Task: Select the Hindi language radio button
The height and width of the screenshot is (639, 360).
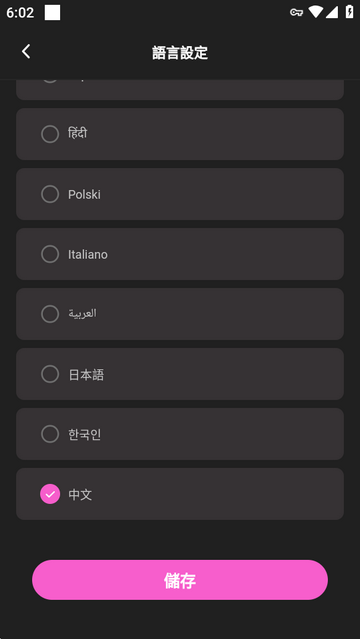Action: coord(50,134)
